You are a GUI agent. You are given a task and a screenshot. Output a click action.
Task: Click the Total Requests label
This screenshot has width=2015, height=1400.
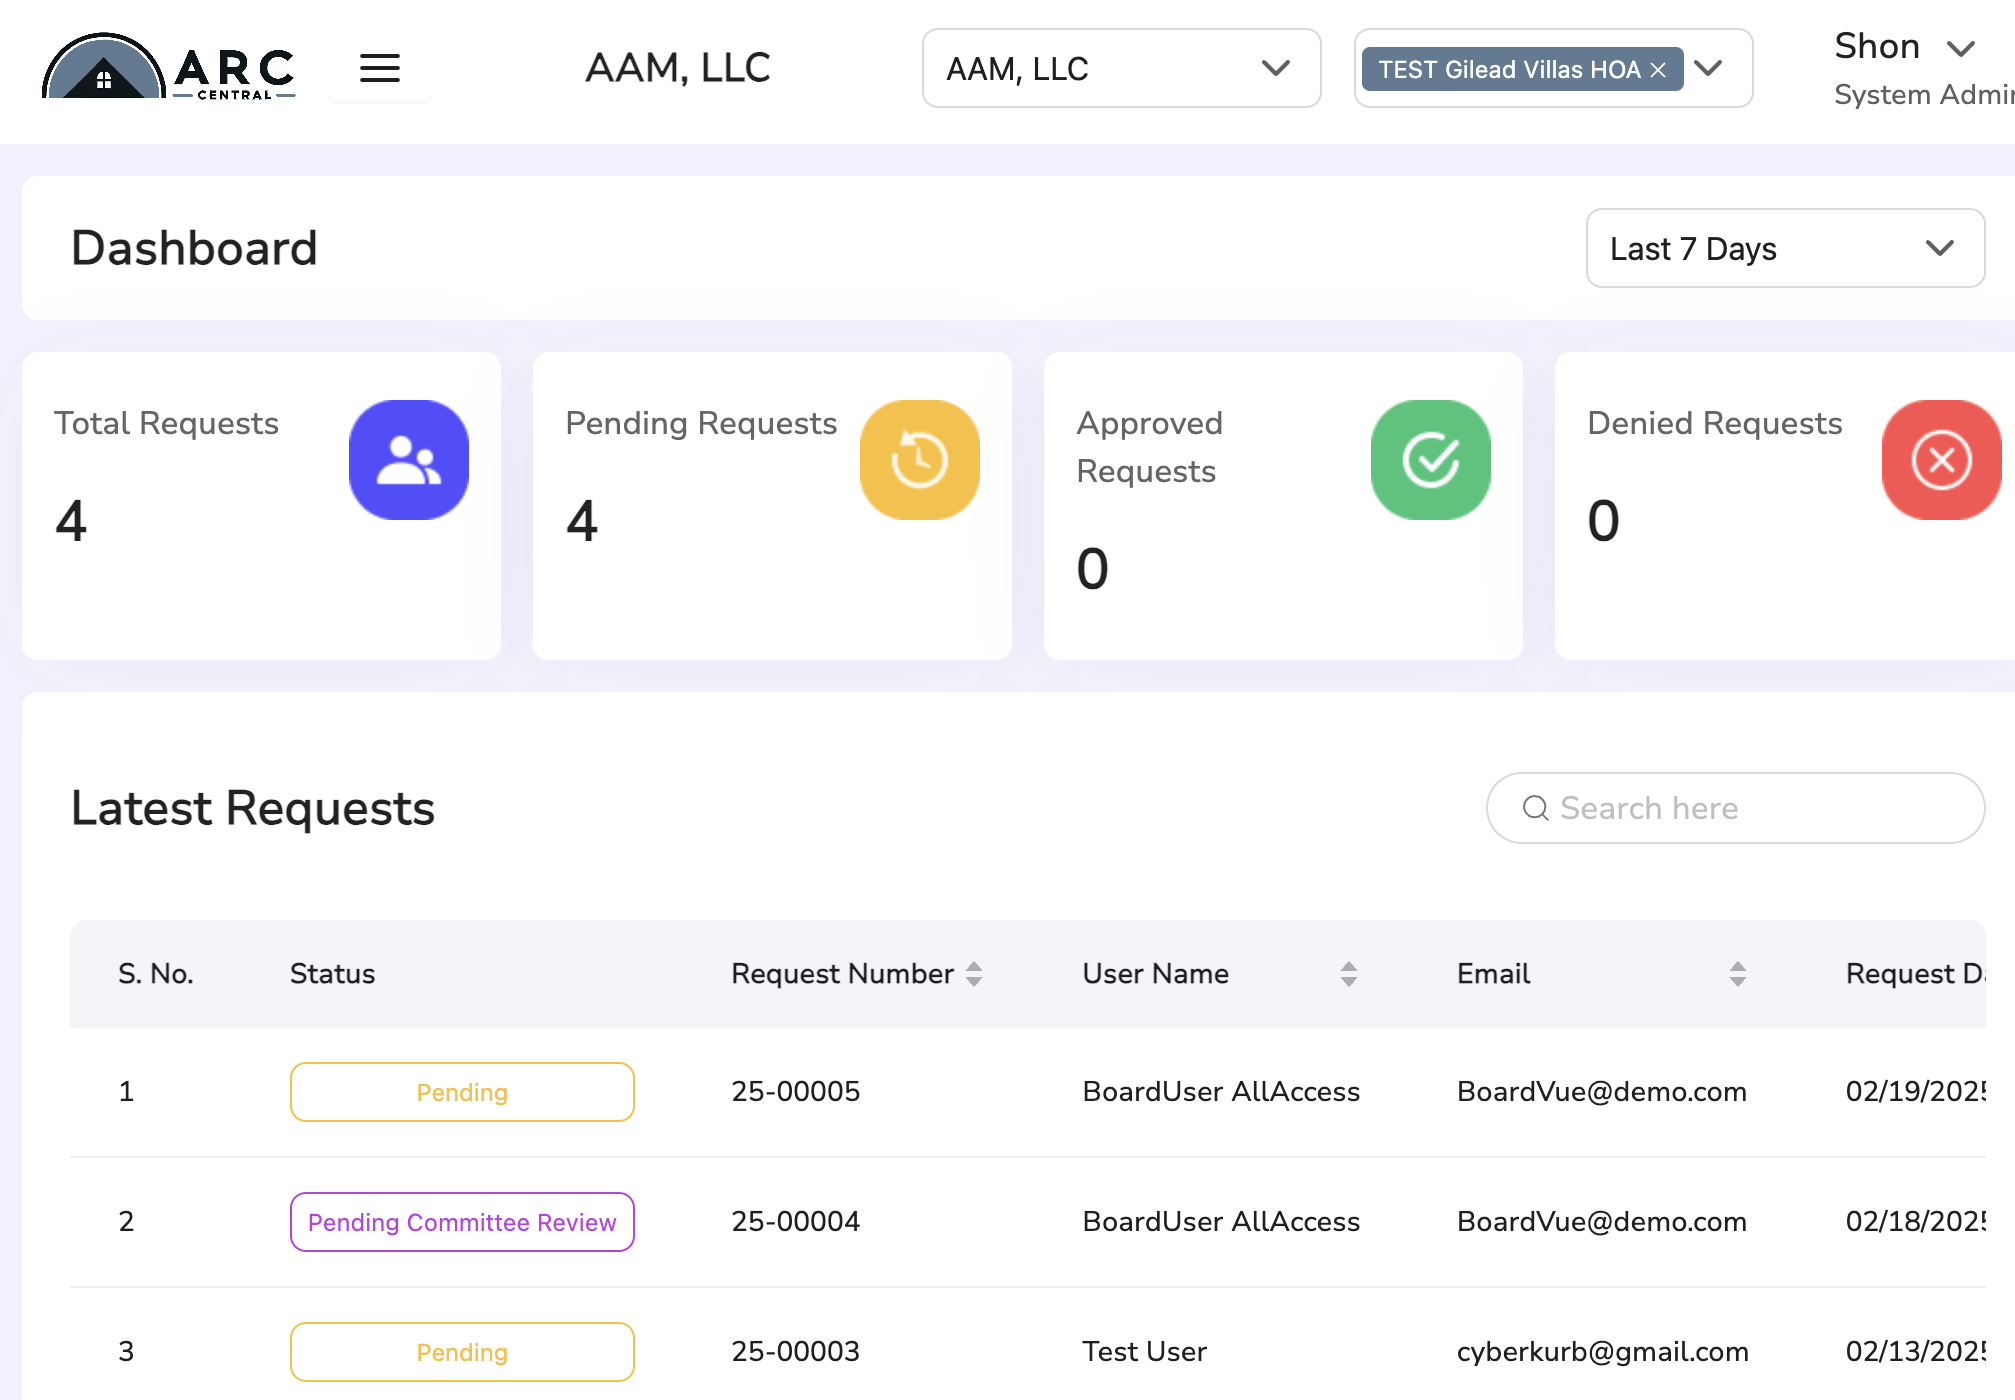click(x=166, y=424)
